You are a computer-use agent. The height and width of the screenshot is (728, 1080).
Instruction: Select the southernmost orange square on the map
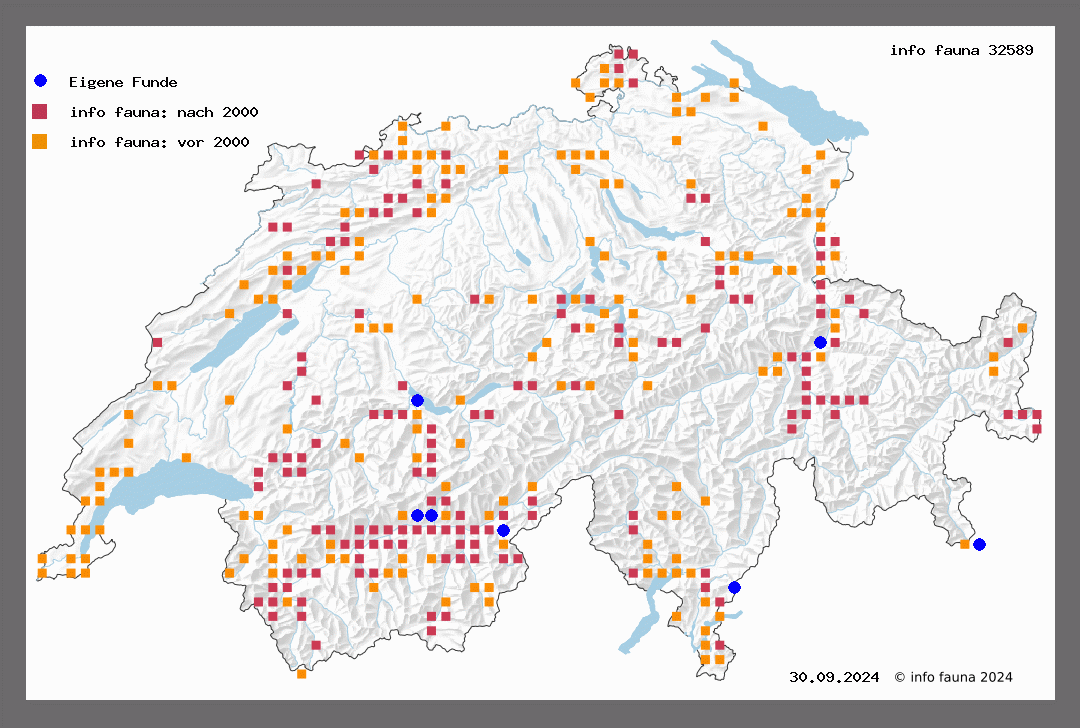tap(301, 674)
